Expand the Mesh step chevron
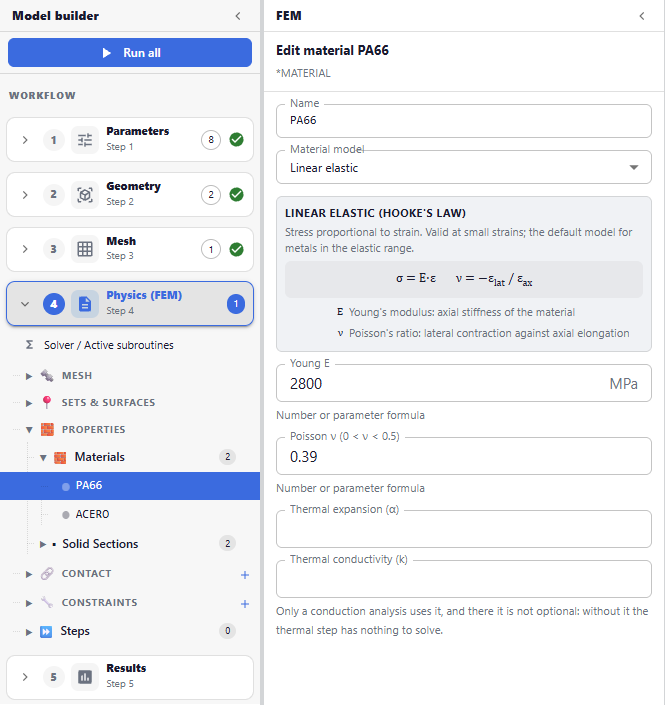Screen dimensions: 665x705 point(25,249)
